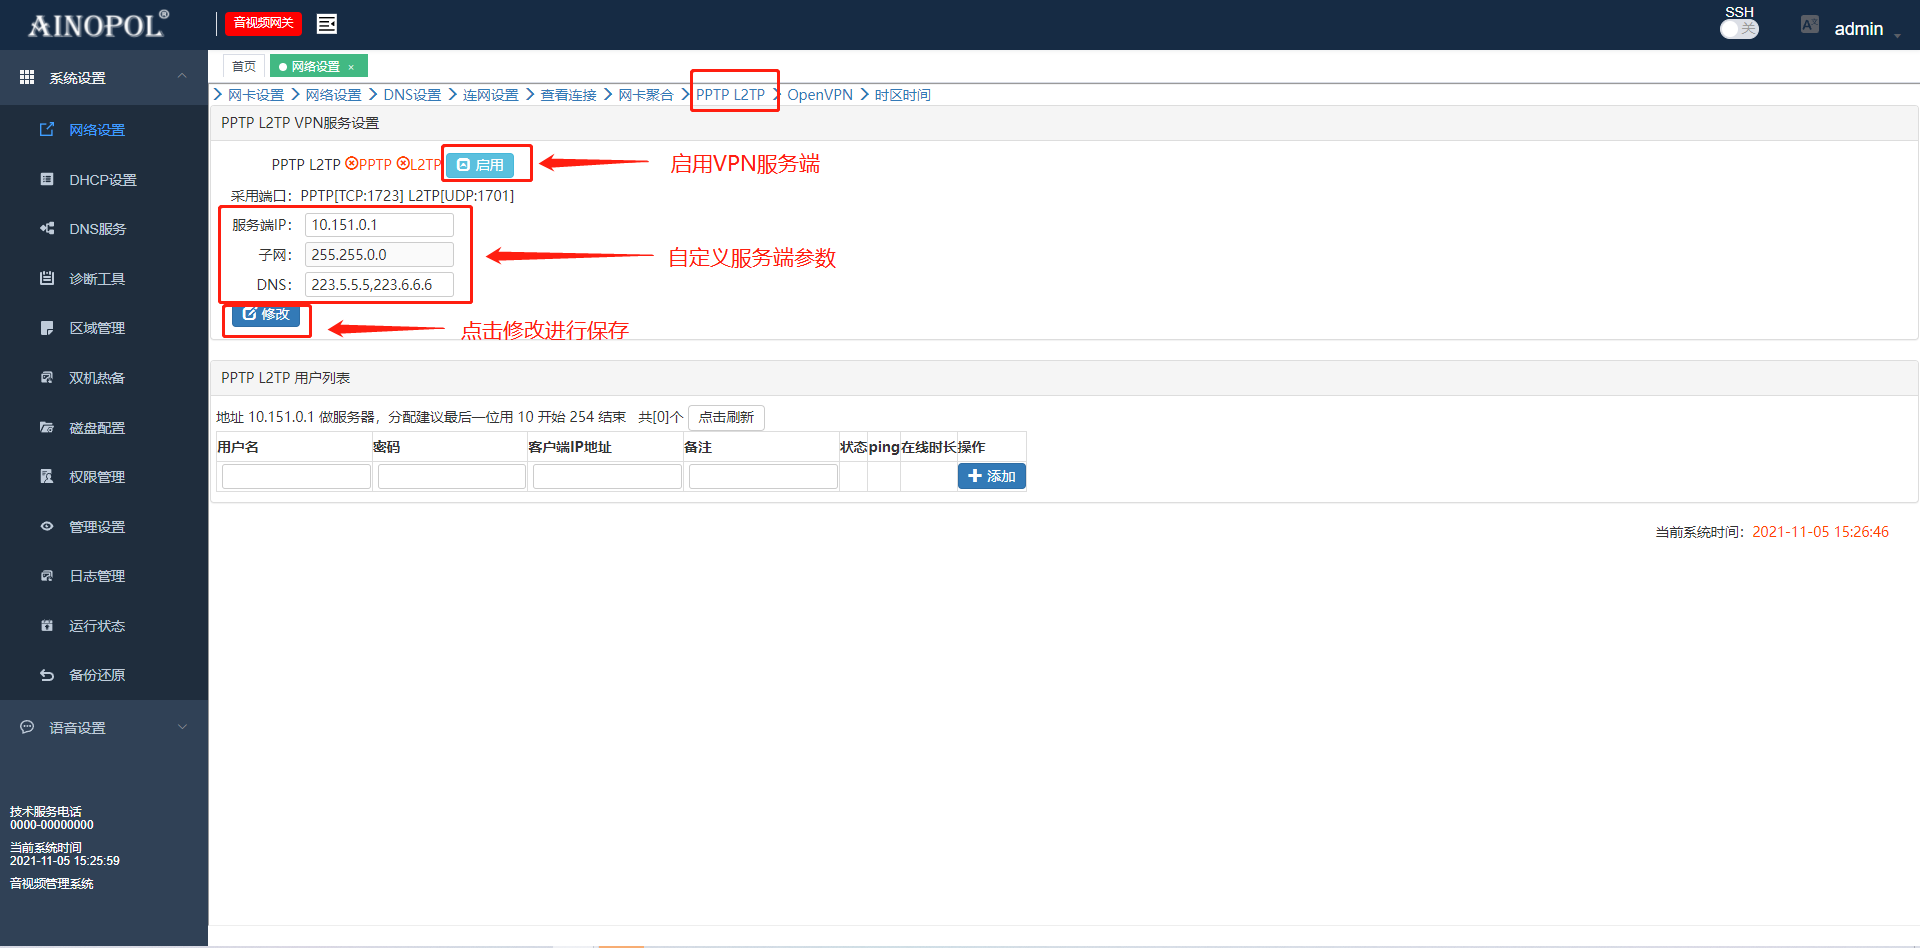Click the 备份还原 restore arrow icon

[47, 675]
